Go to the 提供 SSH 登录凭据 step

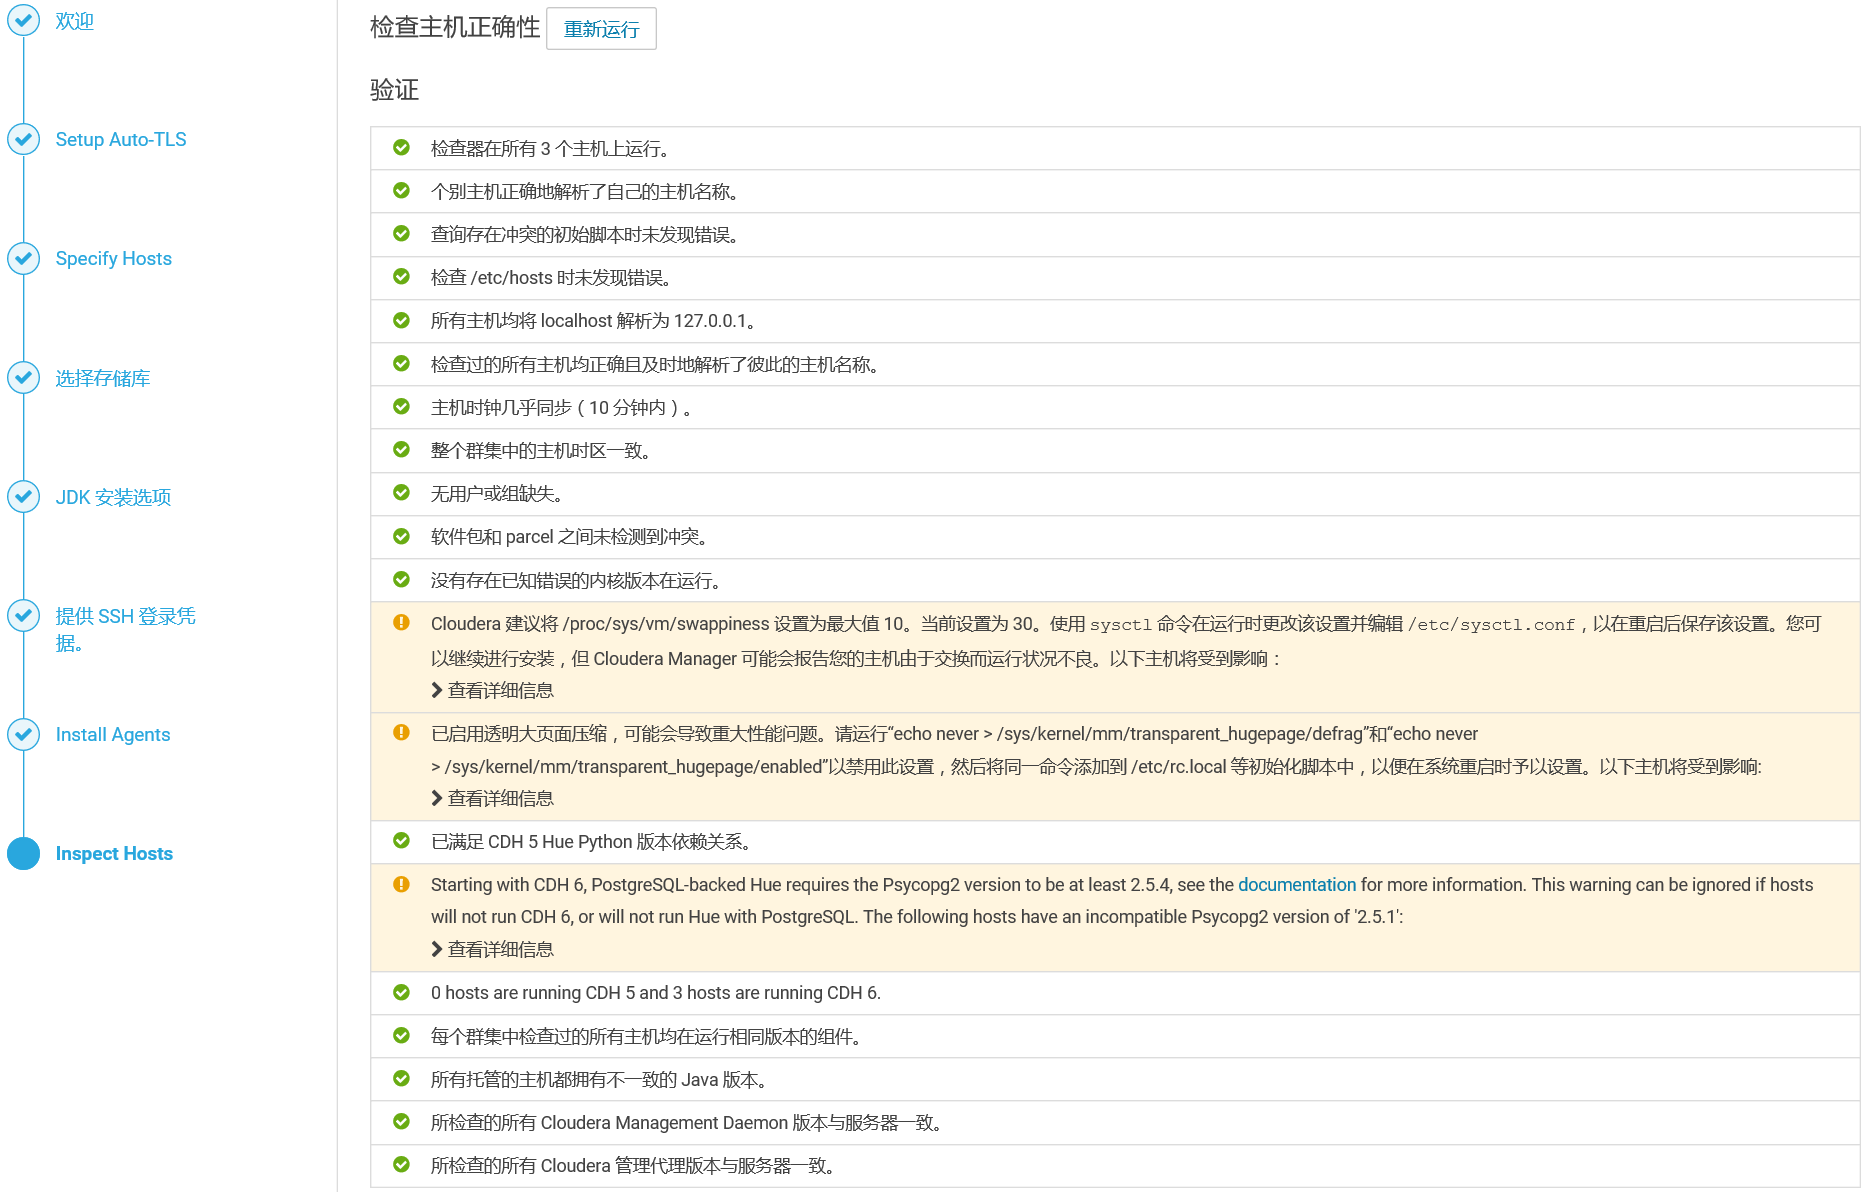125,629
